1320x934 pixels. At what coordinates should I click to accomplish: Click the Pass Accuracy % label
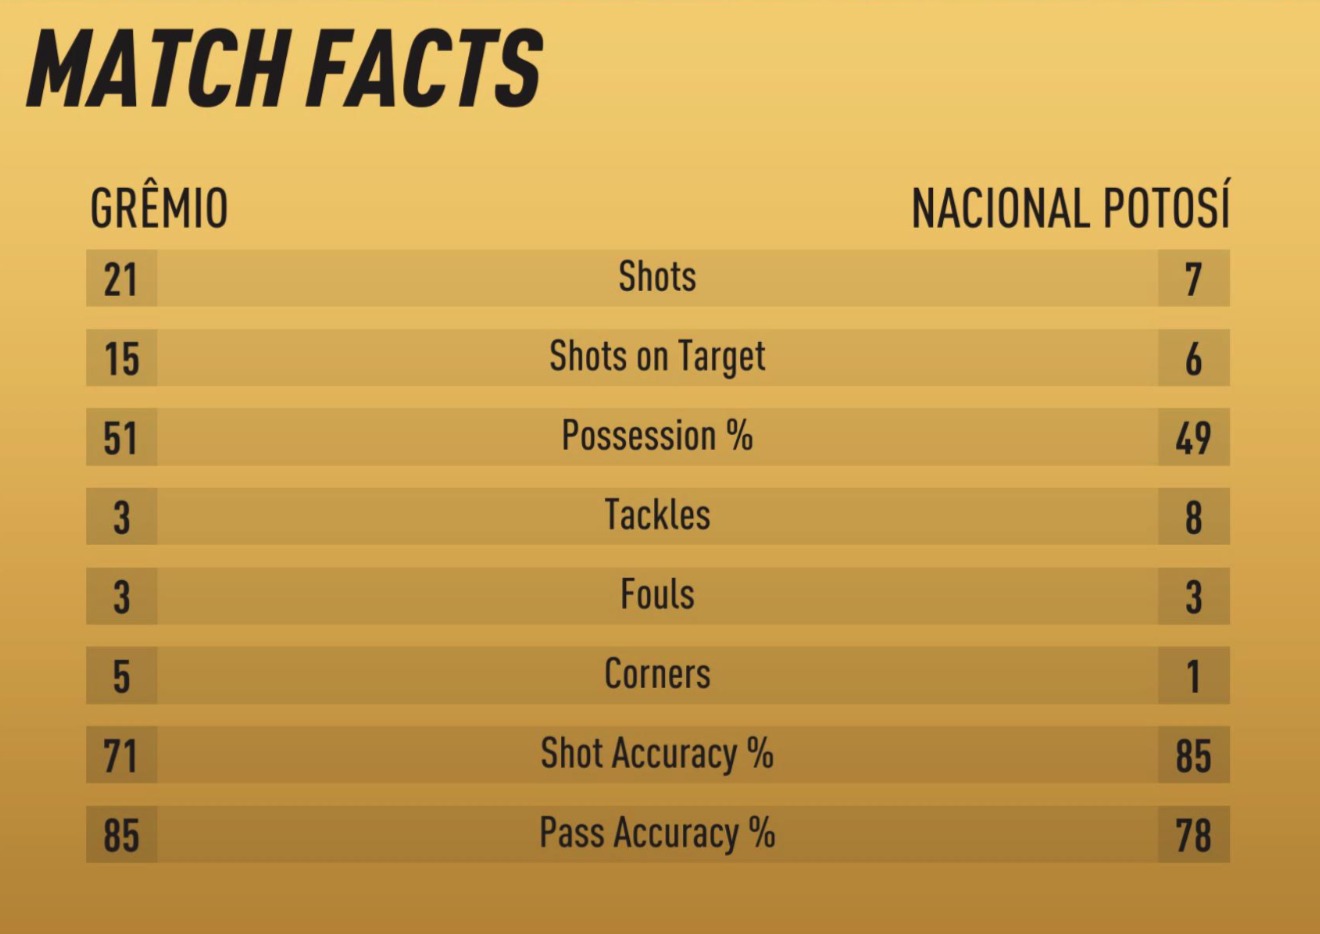pos(657,833)
